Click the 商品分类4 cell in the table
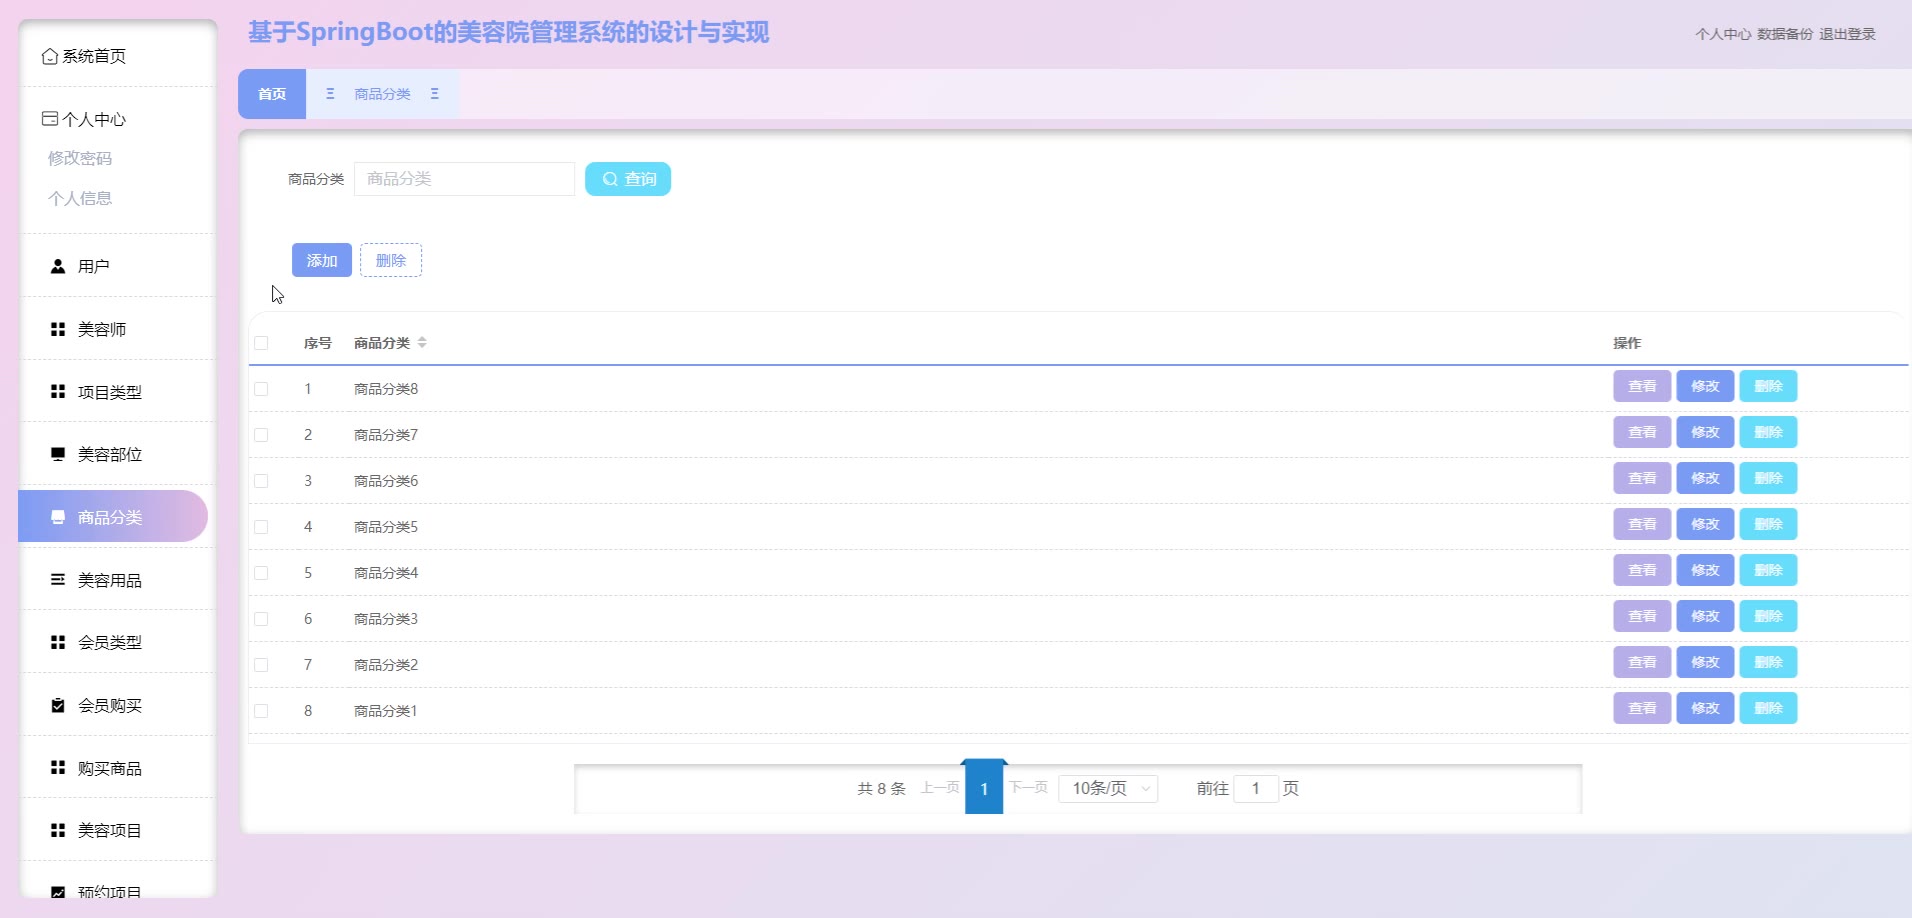 pyautogui.click(x=386, y=573)
